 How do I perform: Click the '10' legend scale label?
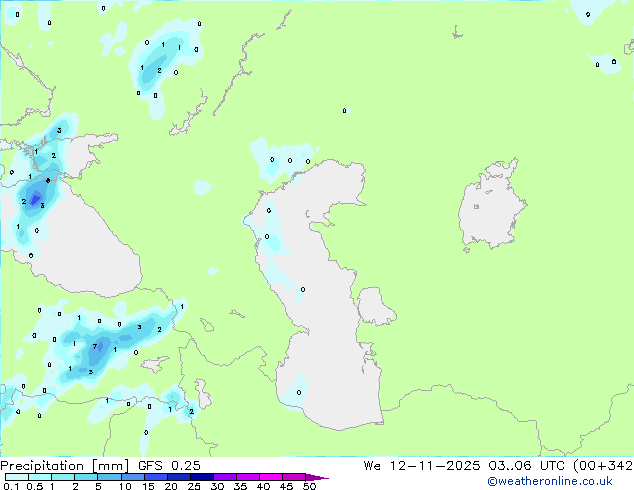125,486
